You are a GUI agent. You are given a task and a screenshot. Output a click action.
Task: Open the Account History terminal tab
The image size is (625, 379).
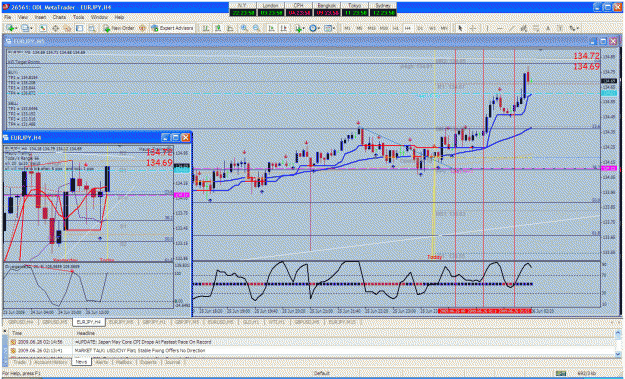tap(51, 362)
